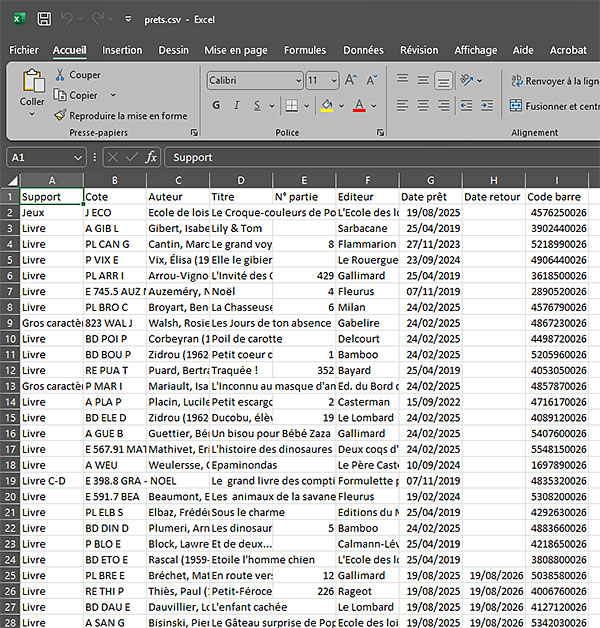Toggle underline (S) formatting
This screenshot has width=600, height=628.
(257, 105)
